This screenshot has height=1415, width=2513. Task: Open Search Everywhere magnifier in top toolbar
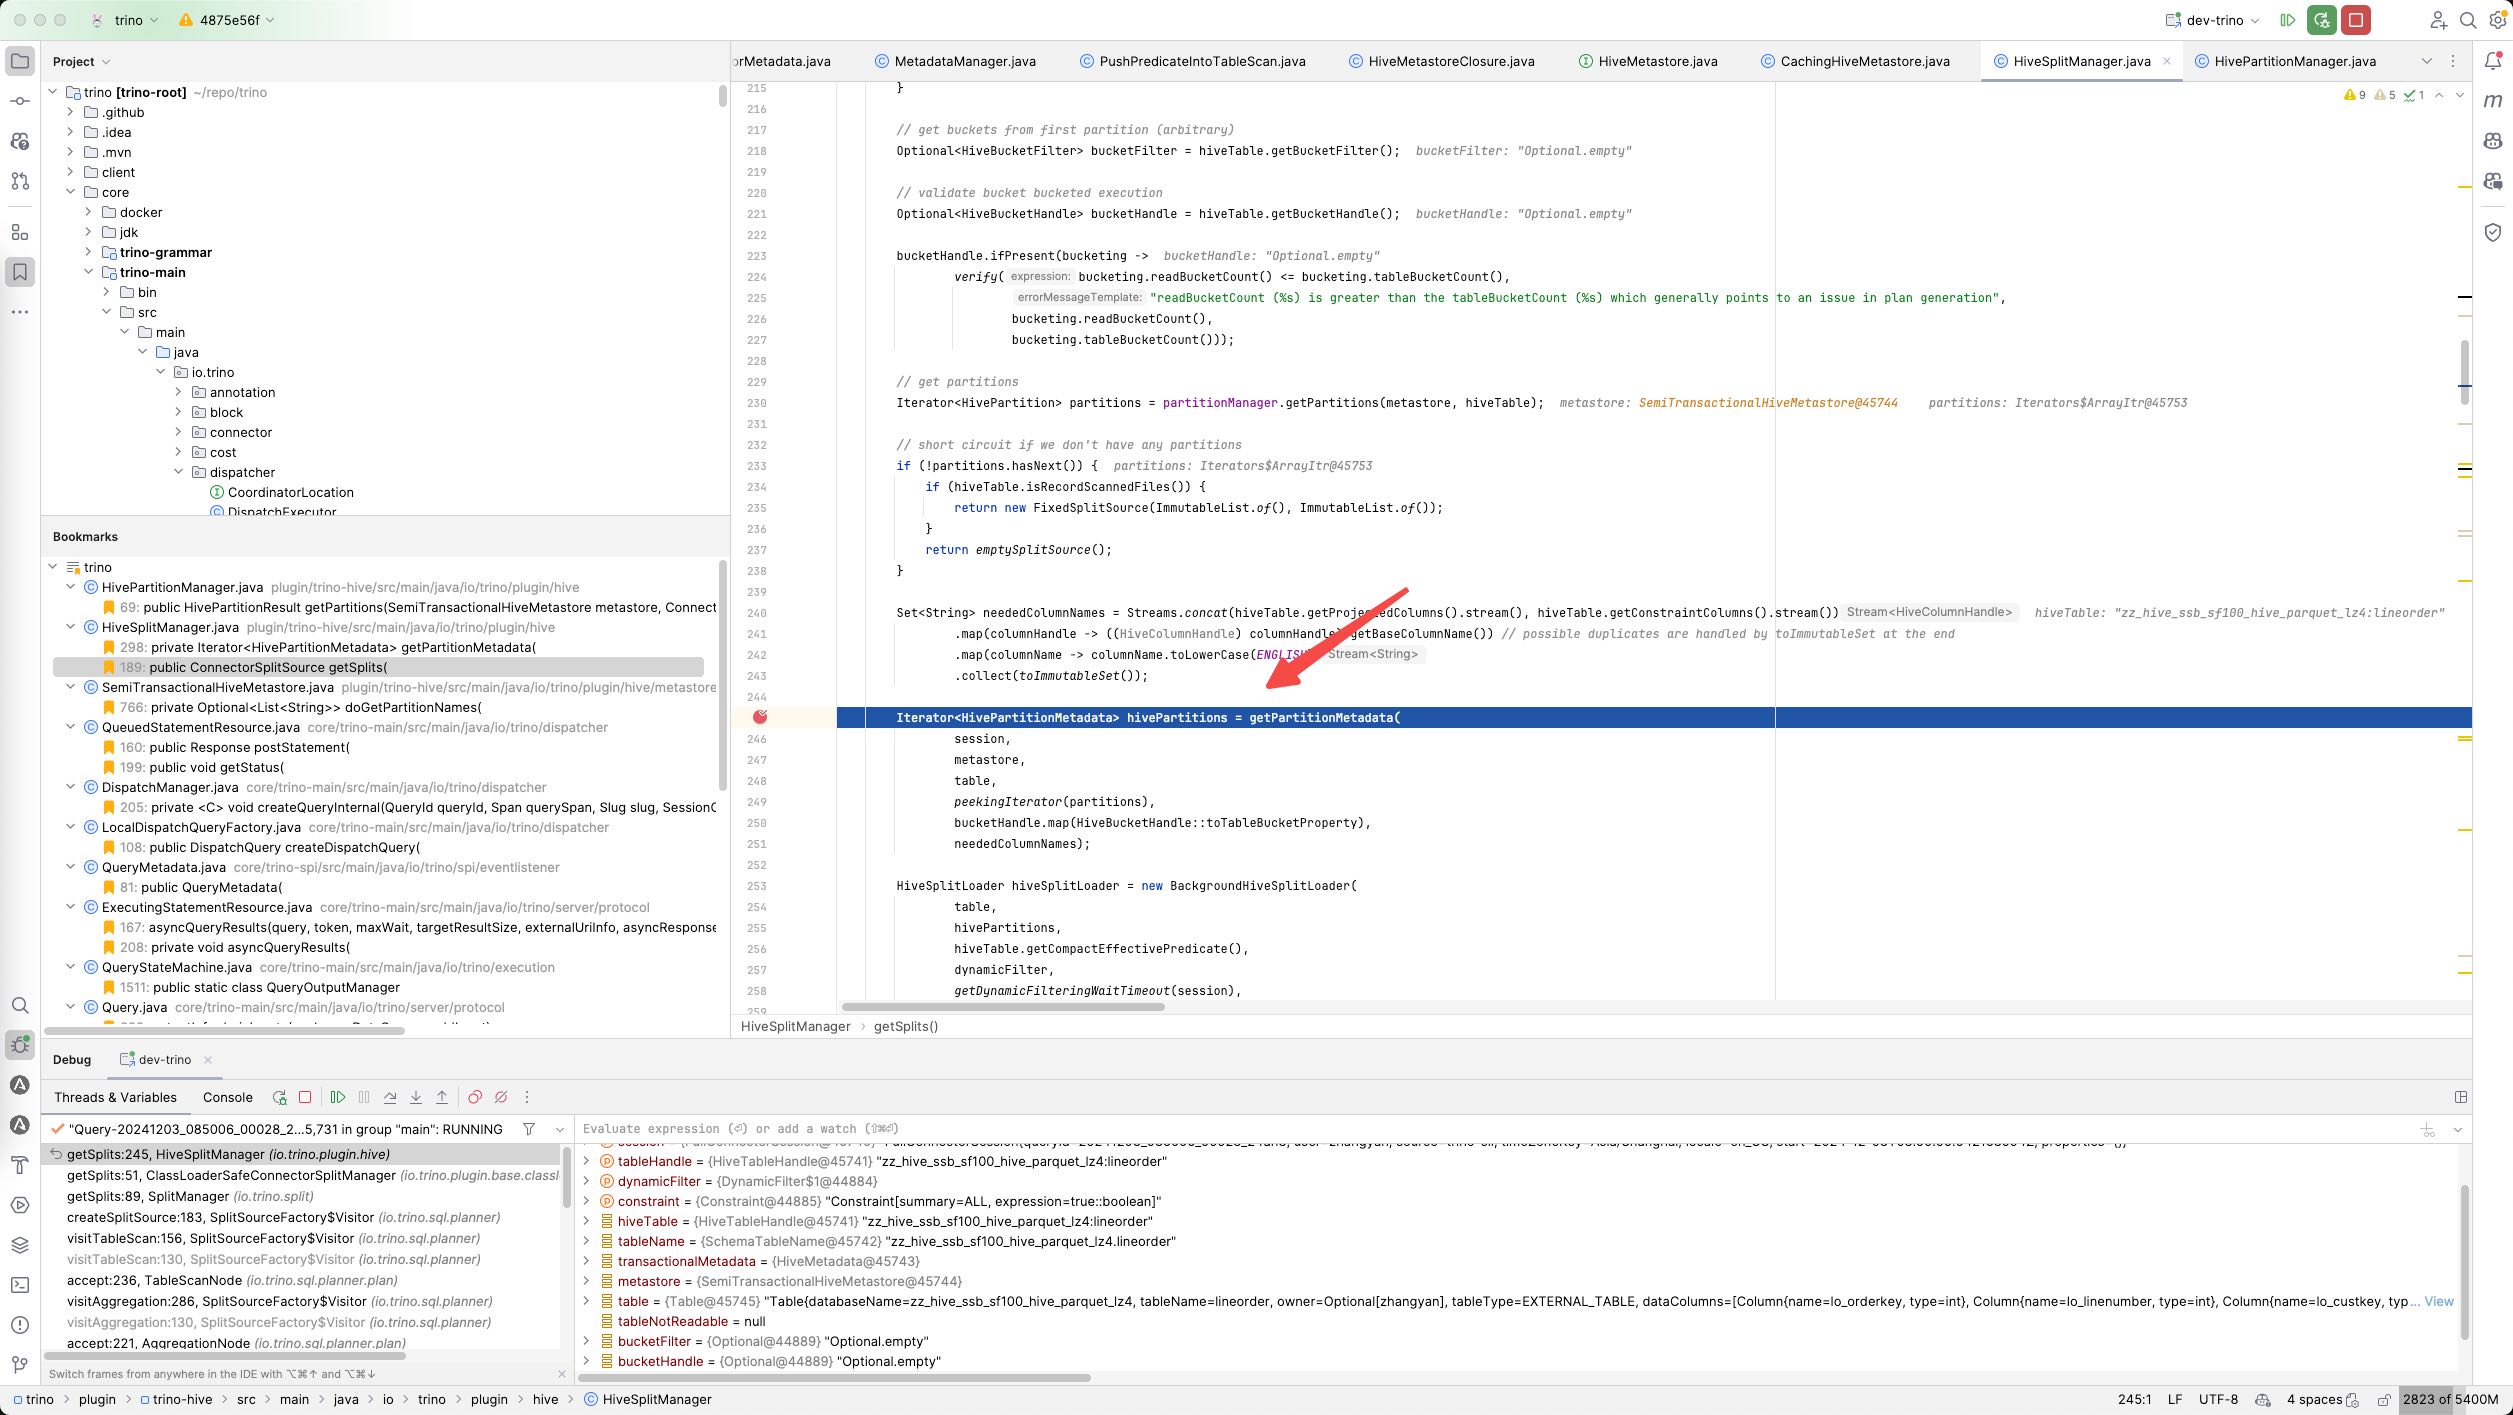pos(2468,20)
